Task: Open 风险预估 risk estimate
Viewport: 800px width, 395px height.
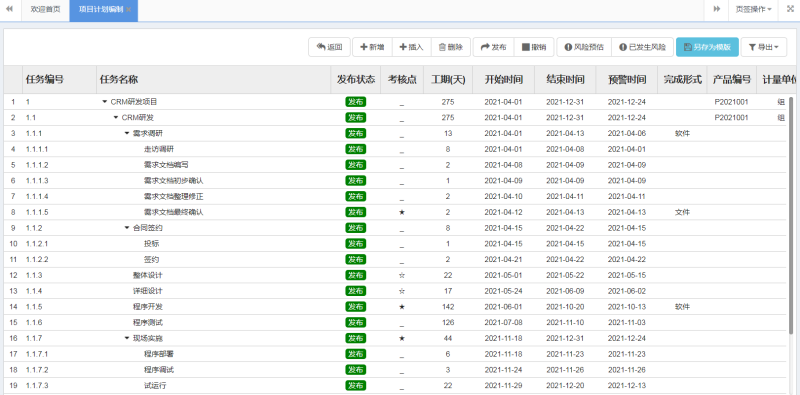Action: point(584,47)
